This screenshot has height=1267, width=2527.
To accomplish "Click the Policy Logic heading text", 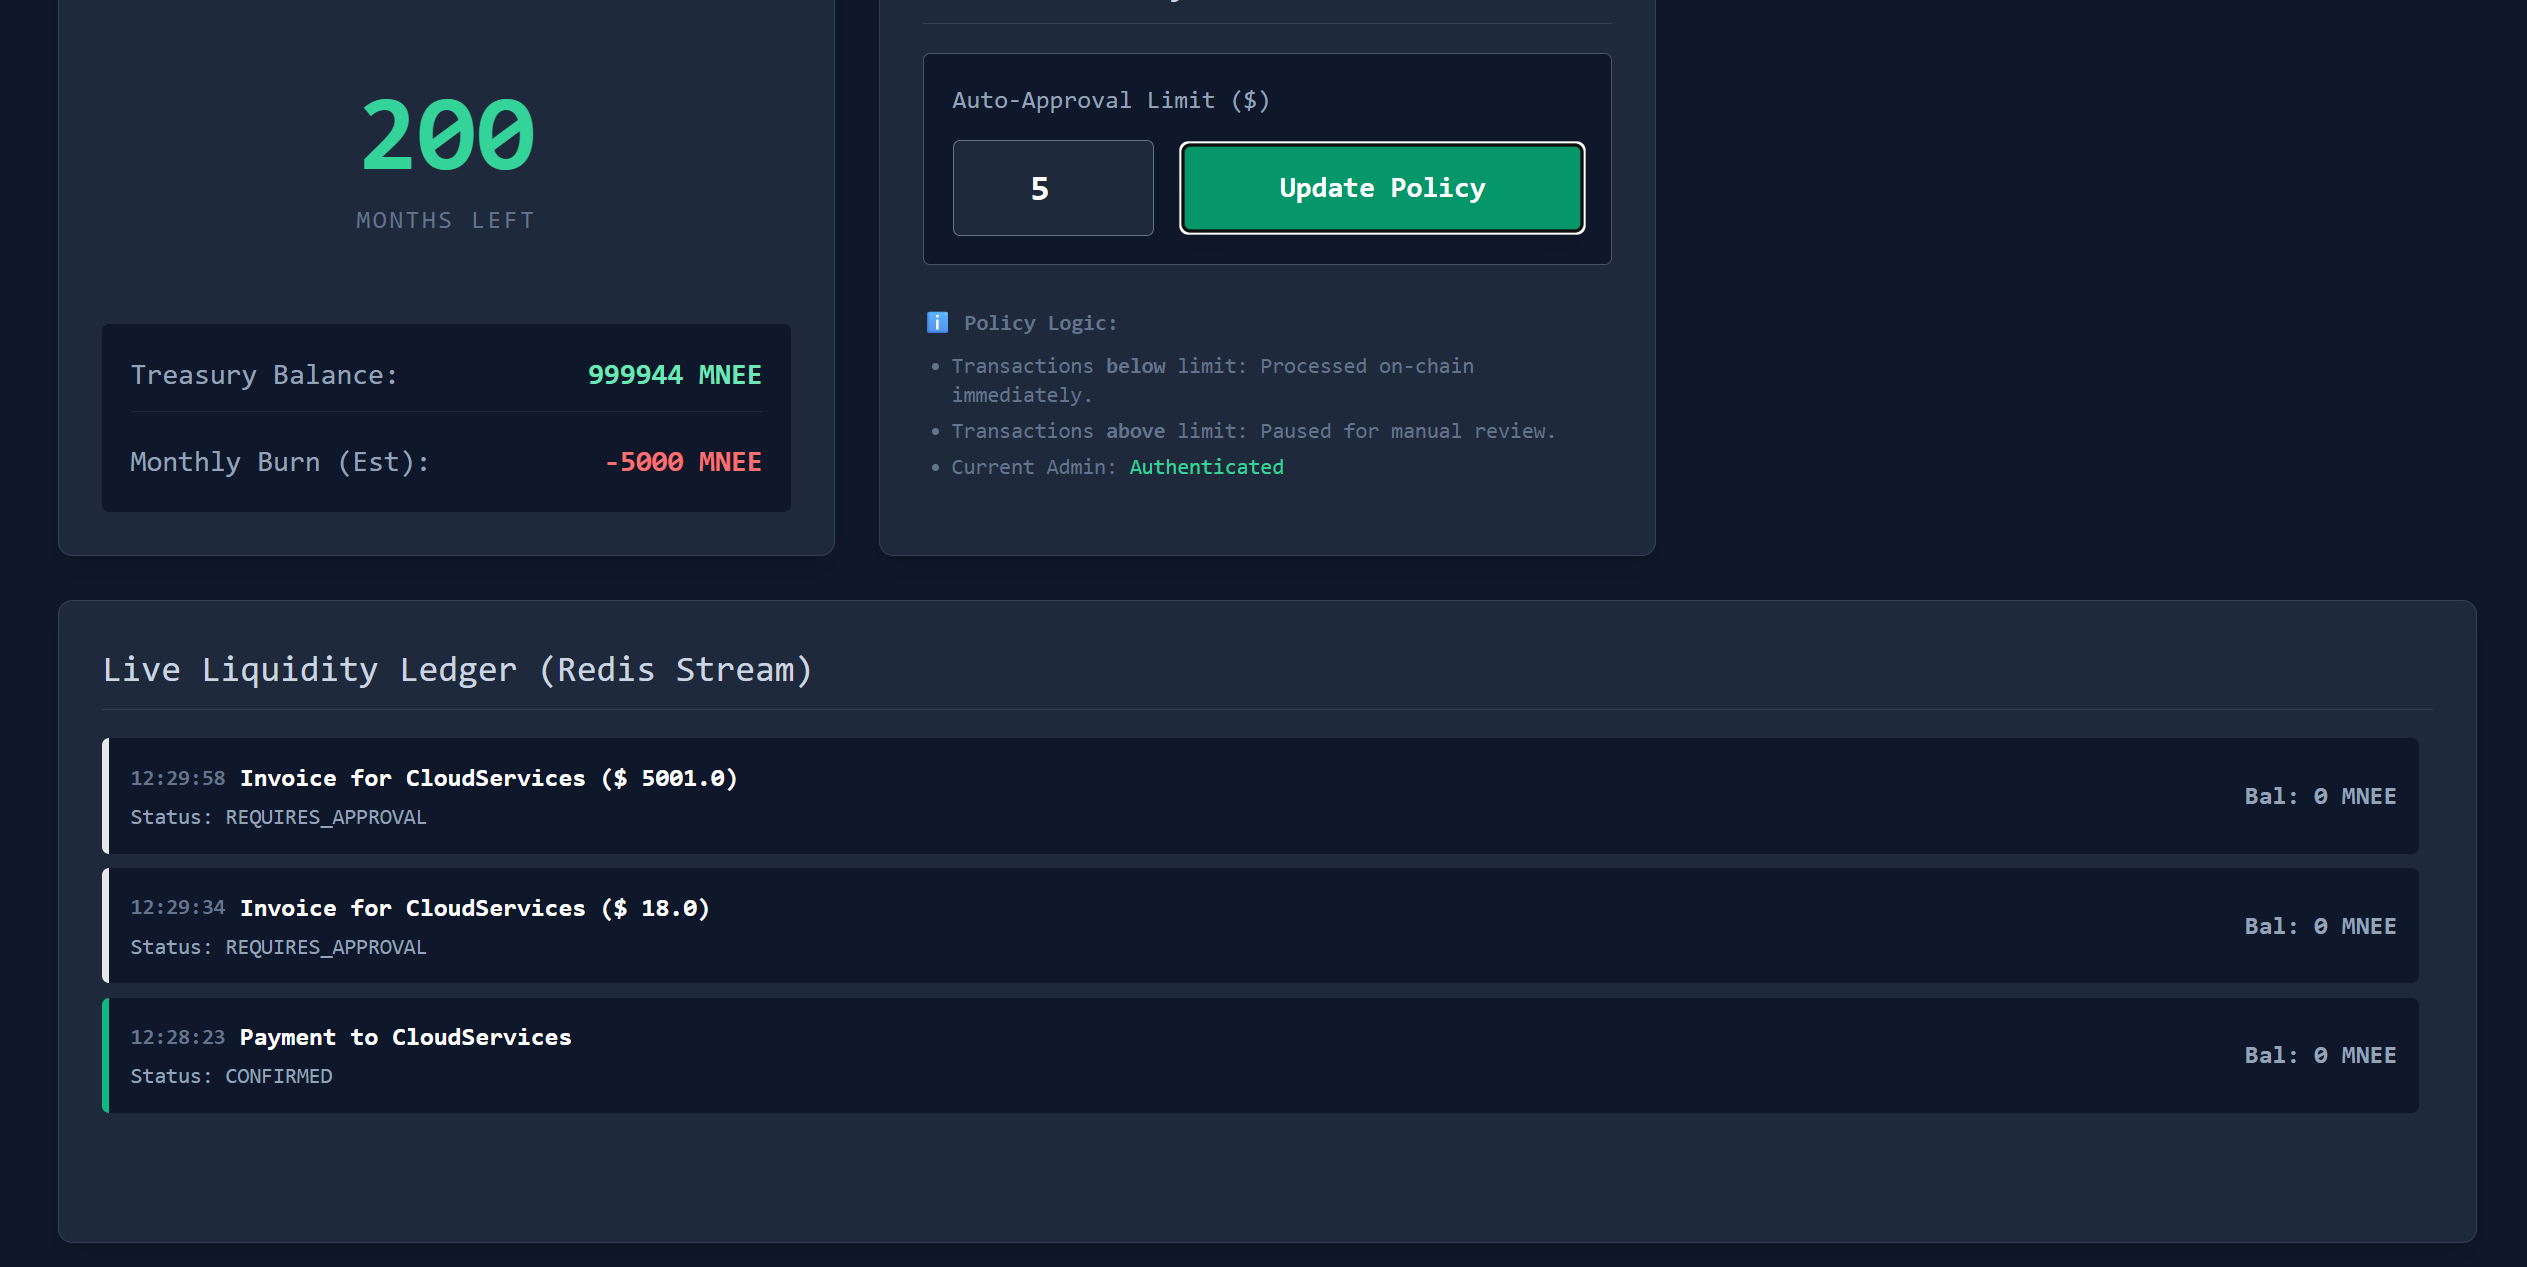I will [x=1039, y=323].
